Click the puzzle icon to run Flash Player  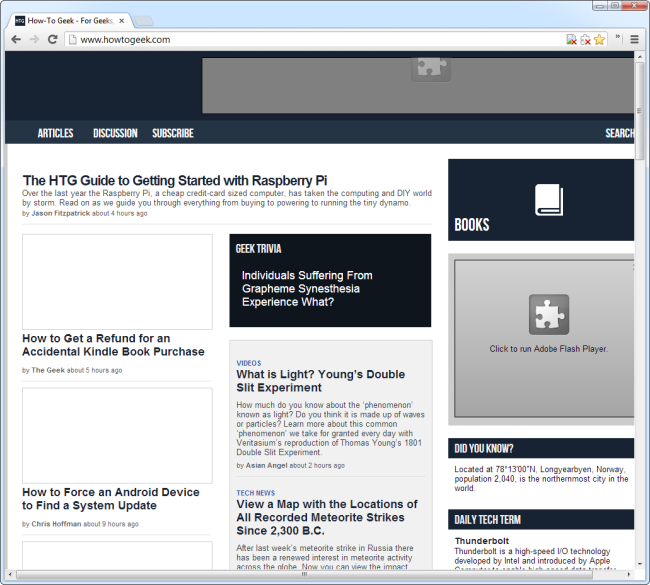[x=549, y=315]
